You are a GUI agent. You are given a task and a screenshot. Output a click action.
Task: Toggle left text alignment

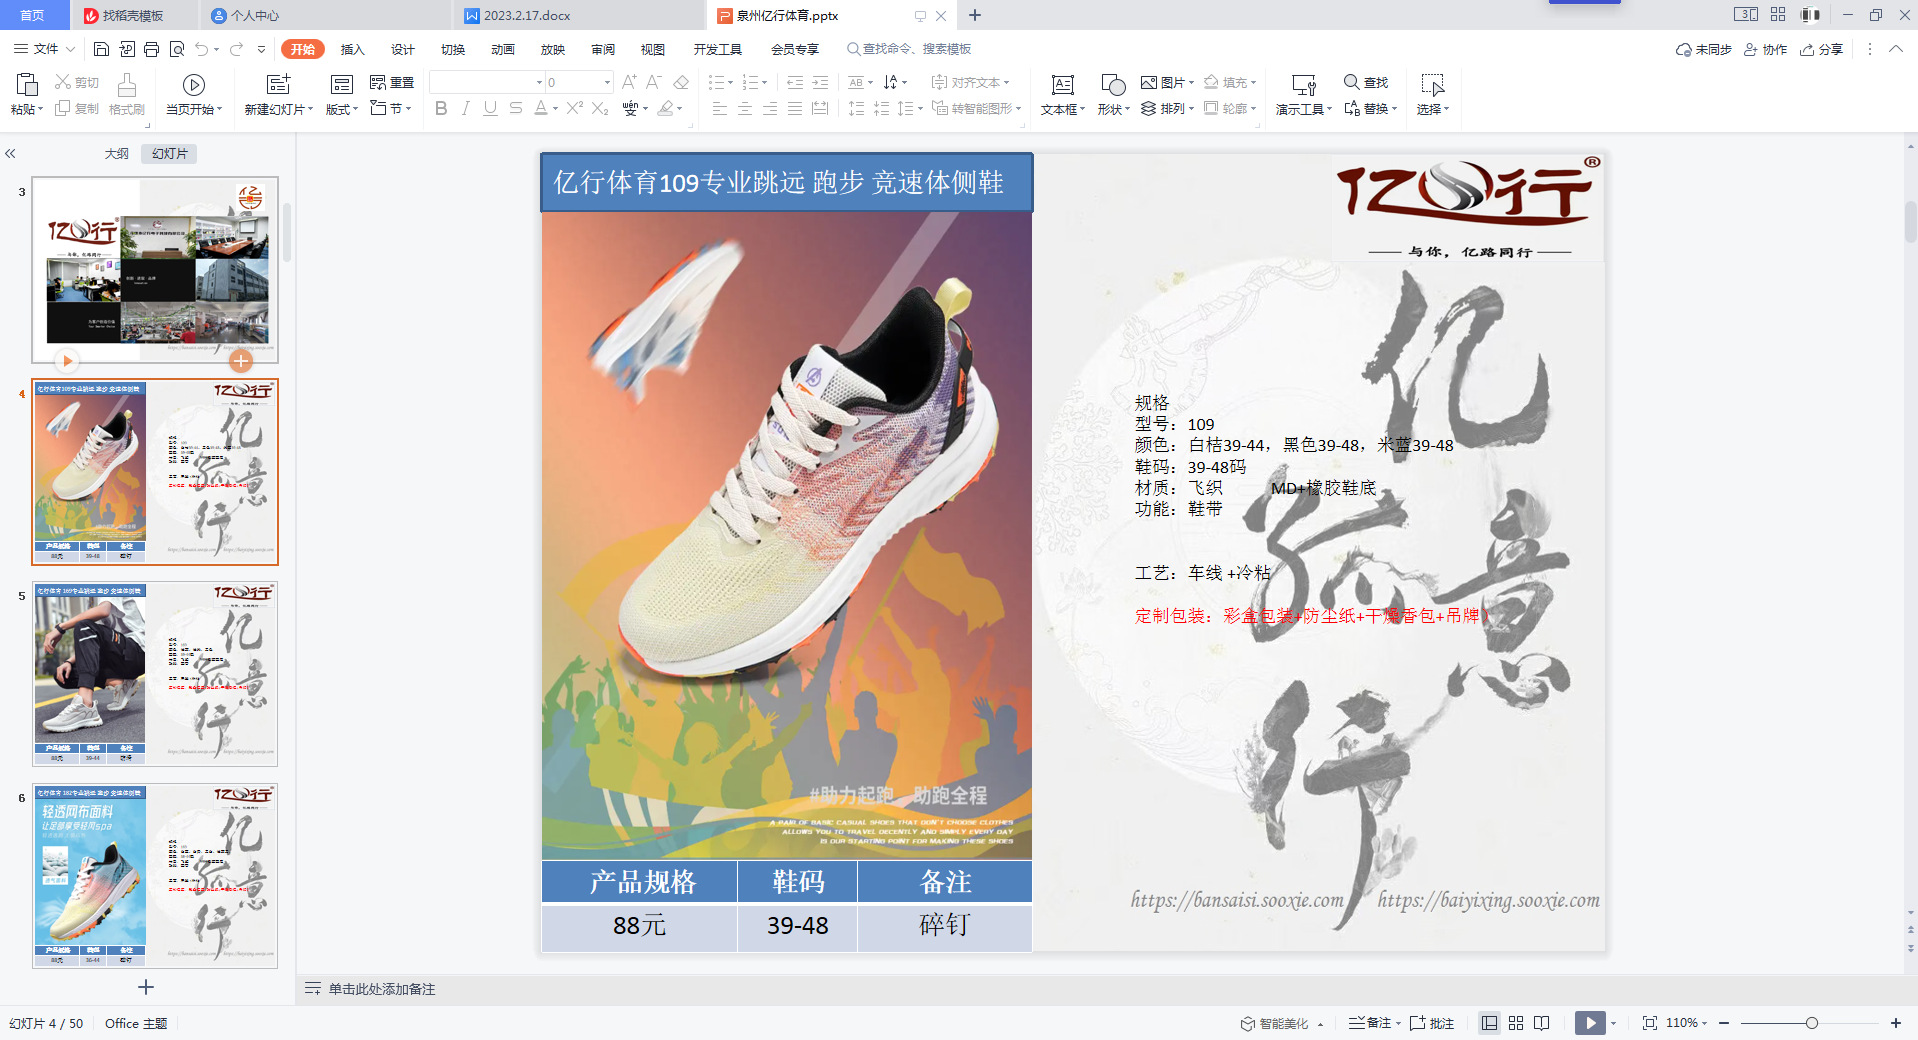[x=720, y=108]
